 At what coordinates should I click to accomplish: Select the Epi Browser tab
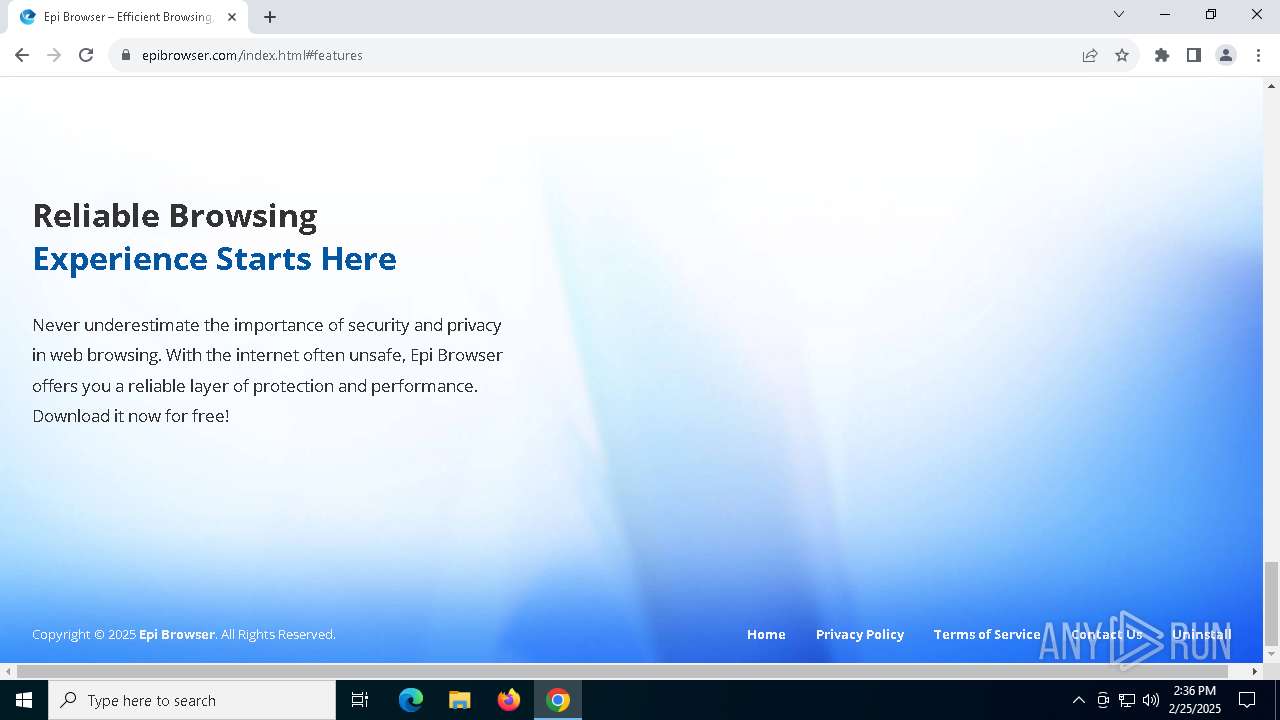coord(128,17)
